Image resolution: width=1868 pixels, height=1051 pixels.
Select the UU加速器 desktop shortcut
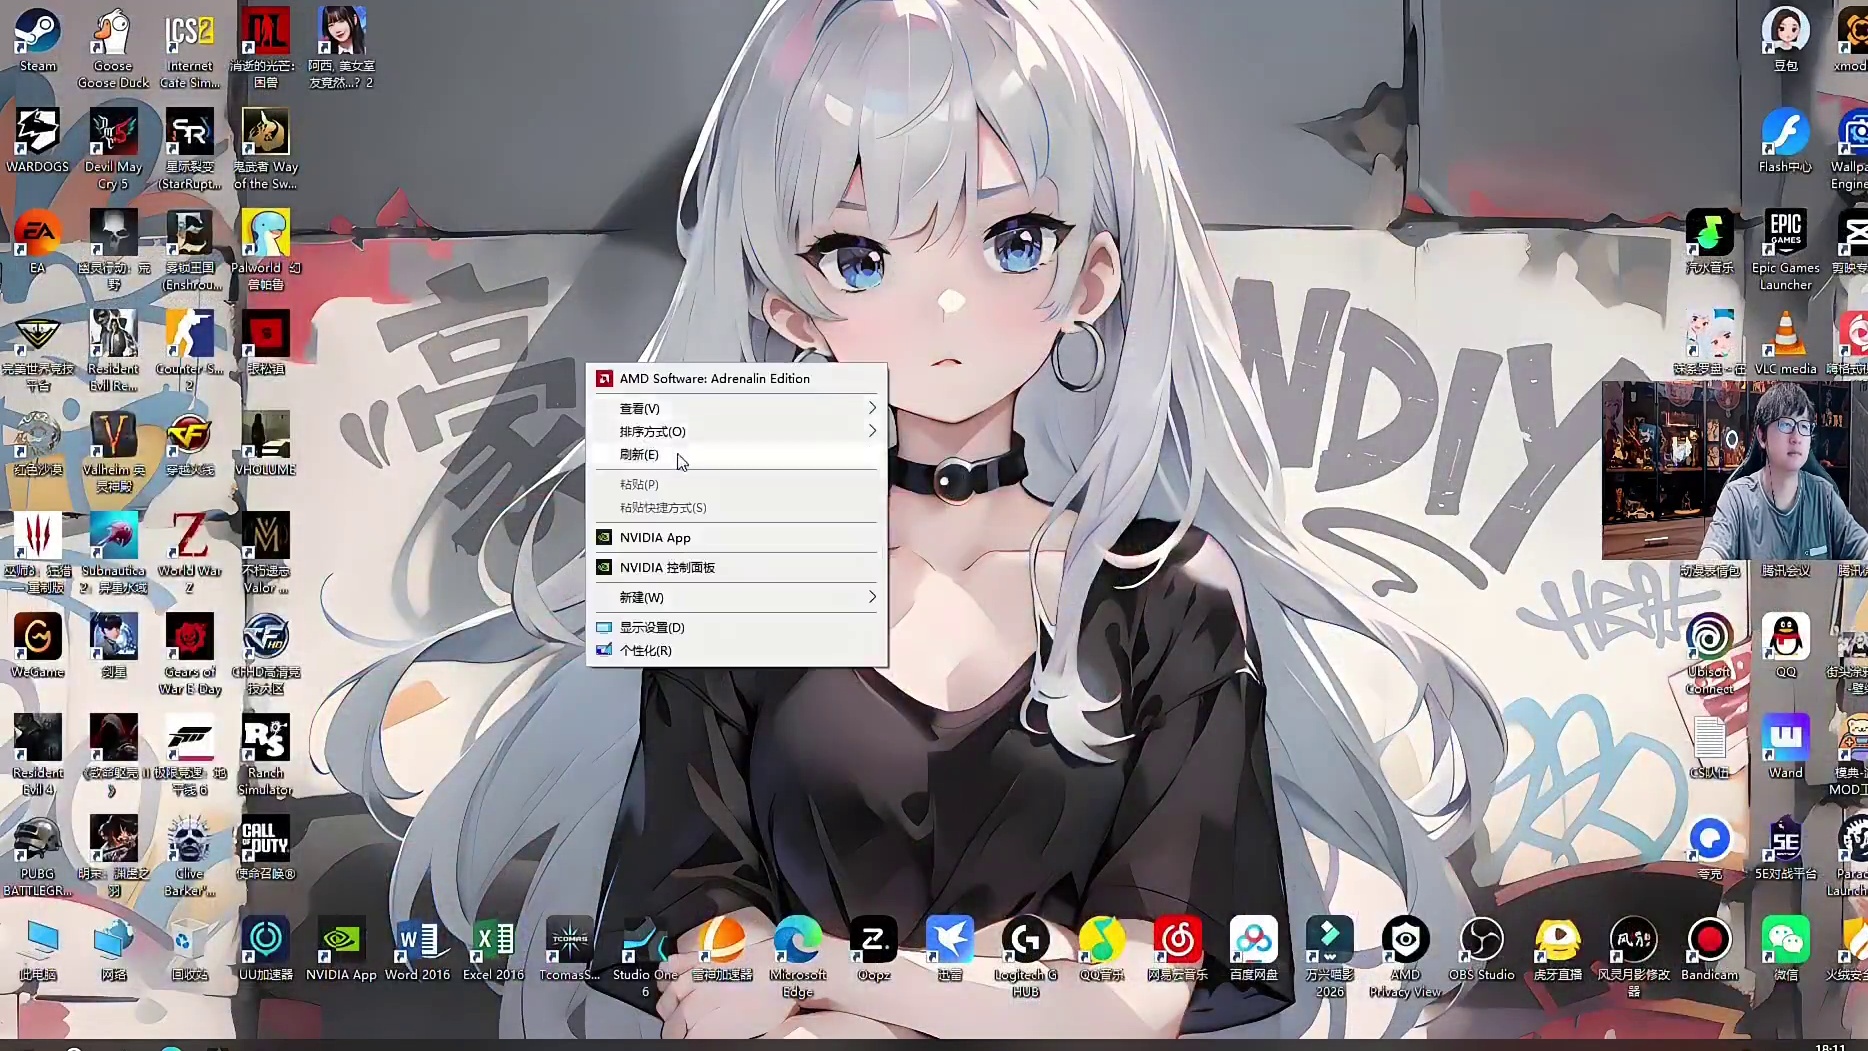(x=265, y=948)
